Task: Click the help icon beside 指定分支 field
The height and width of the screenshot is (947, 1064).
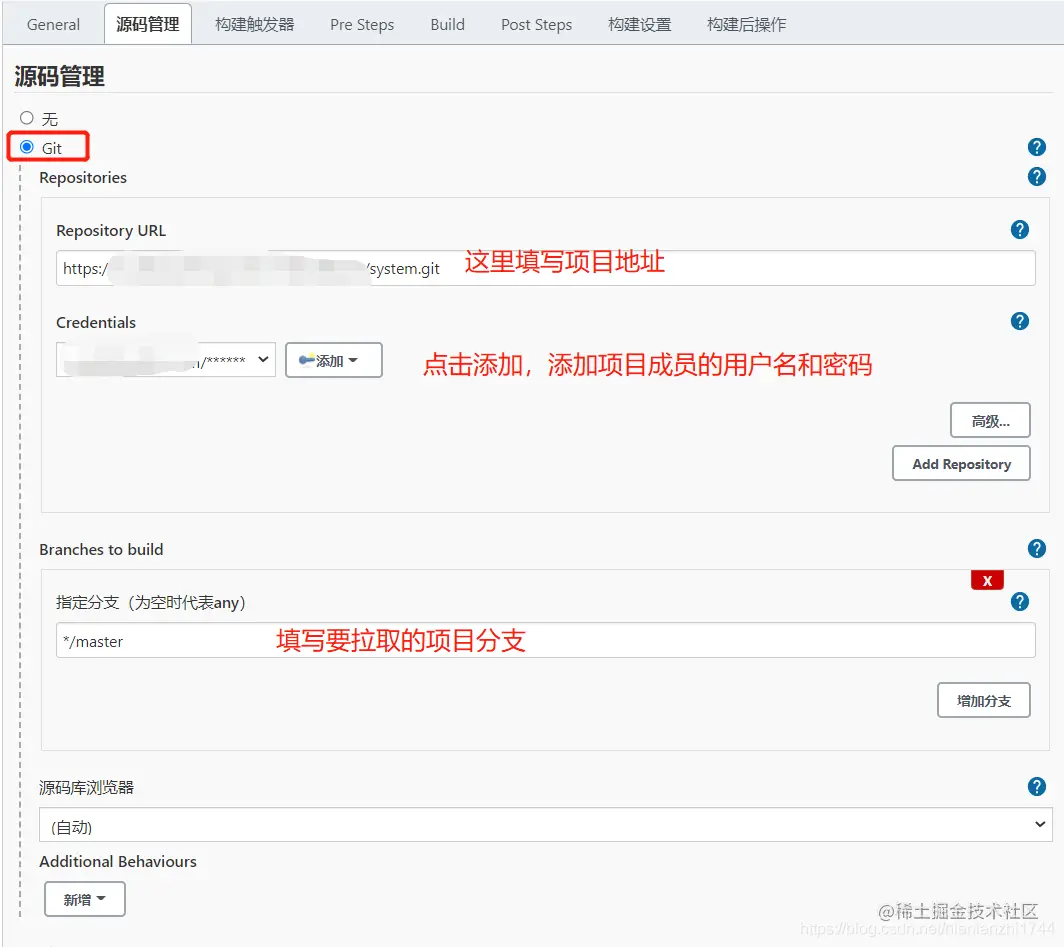Action: (1019, 600)
